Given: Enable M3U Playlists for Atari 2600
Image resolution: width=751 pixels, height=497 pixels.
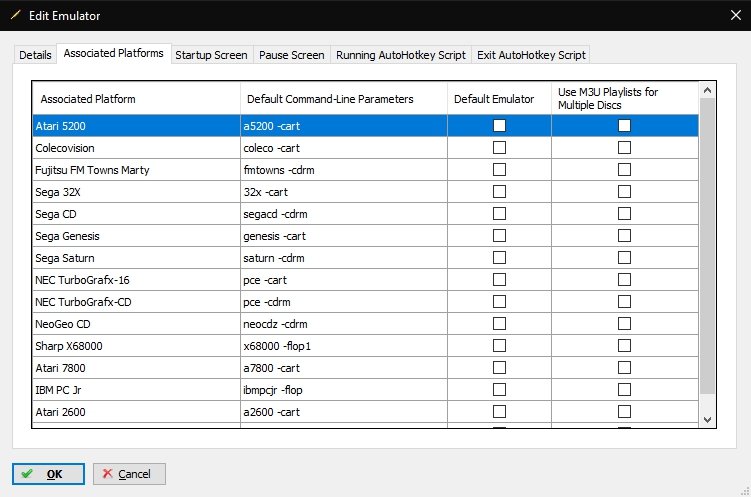Looking at the screenshot, I should coord(624,412).
